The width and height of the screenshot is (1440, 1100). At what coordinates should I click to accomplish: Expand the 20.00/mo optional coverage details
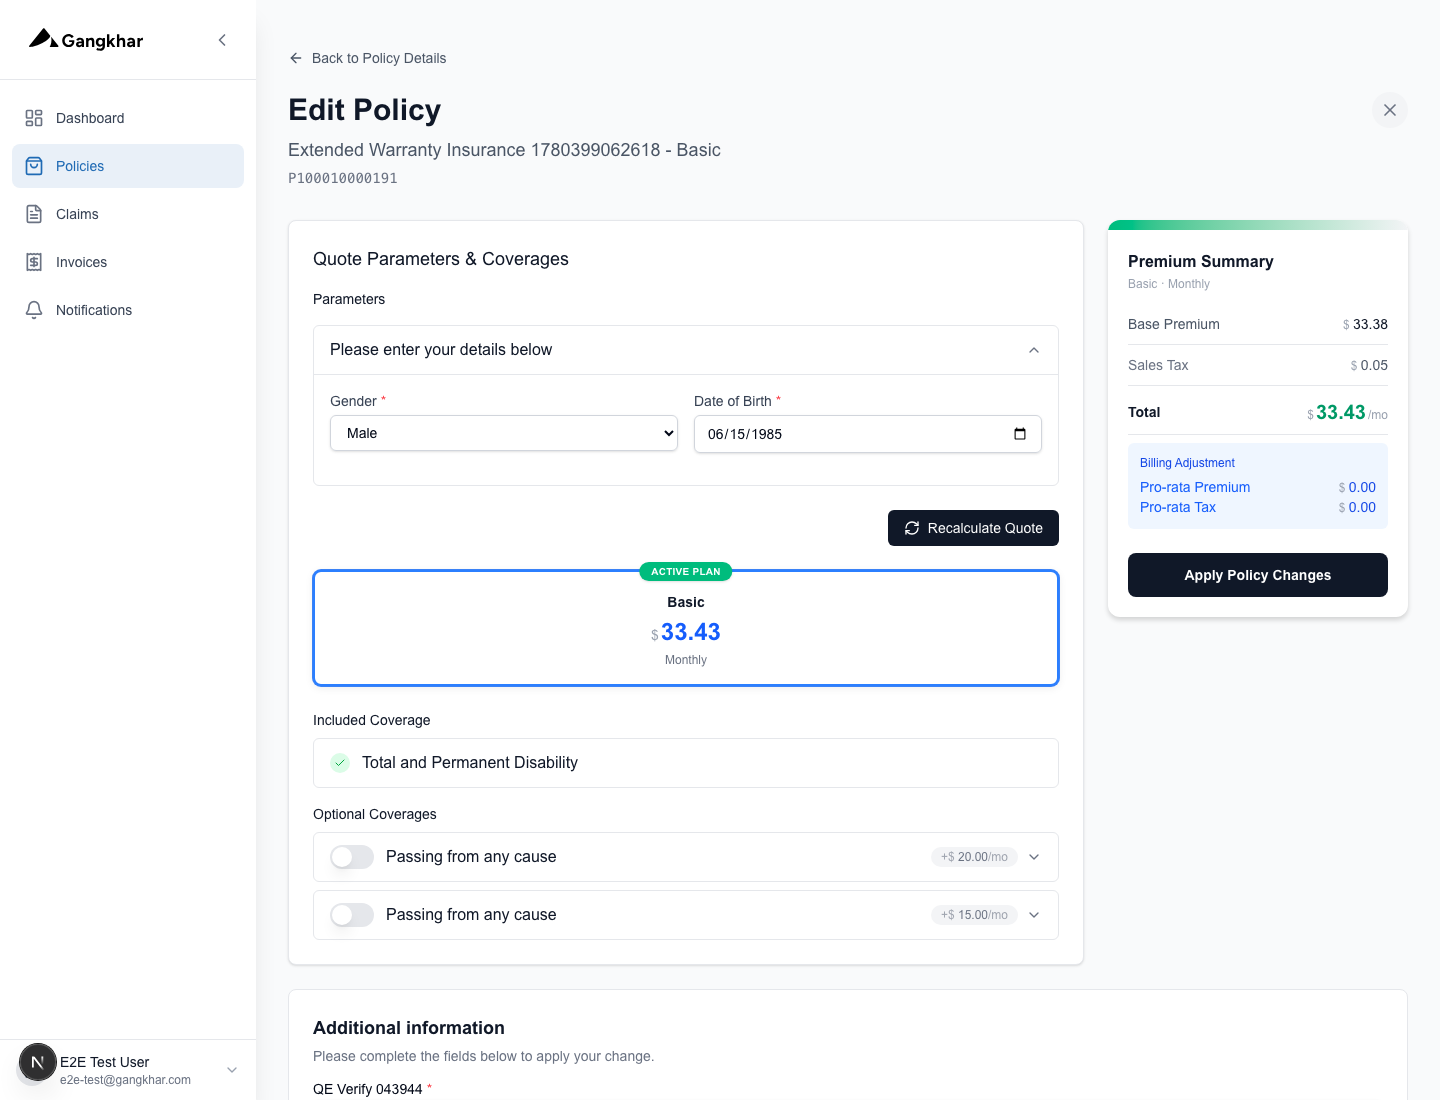click(1034, 857)
